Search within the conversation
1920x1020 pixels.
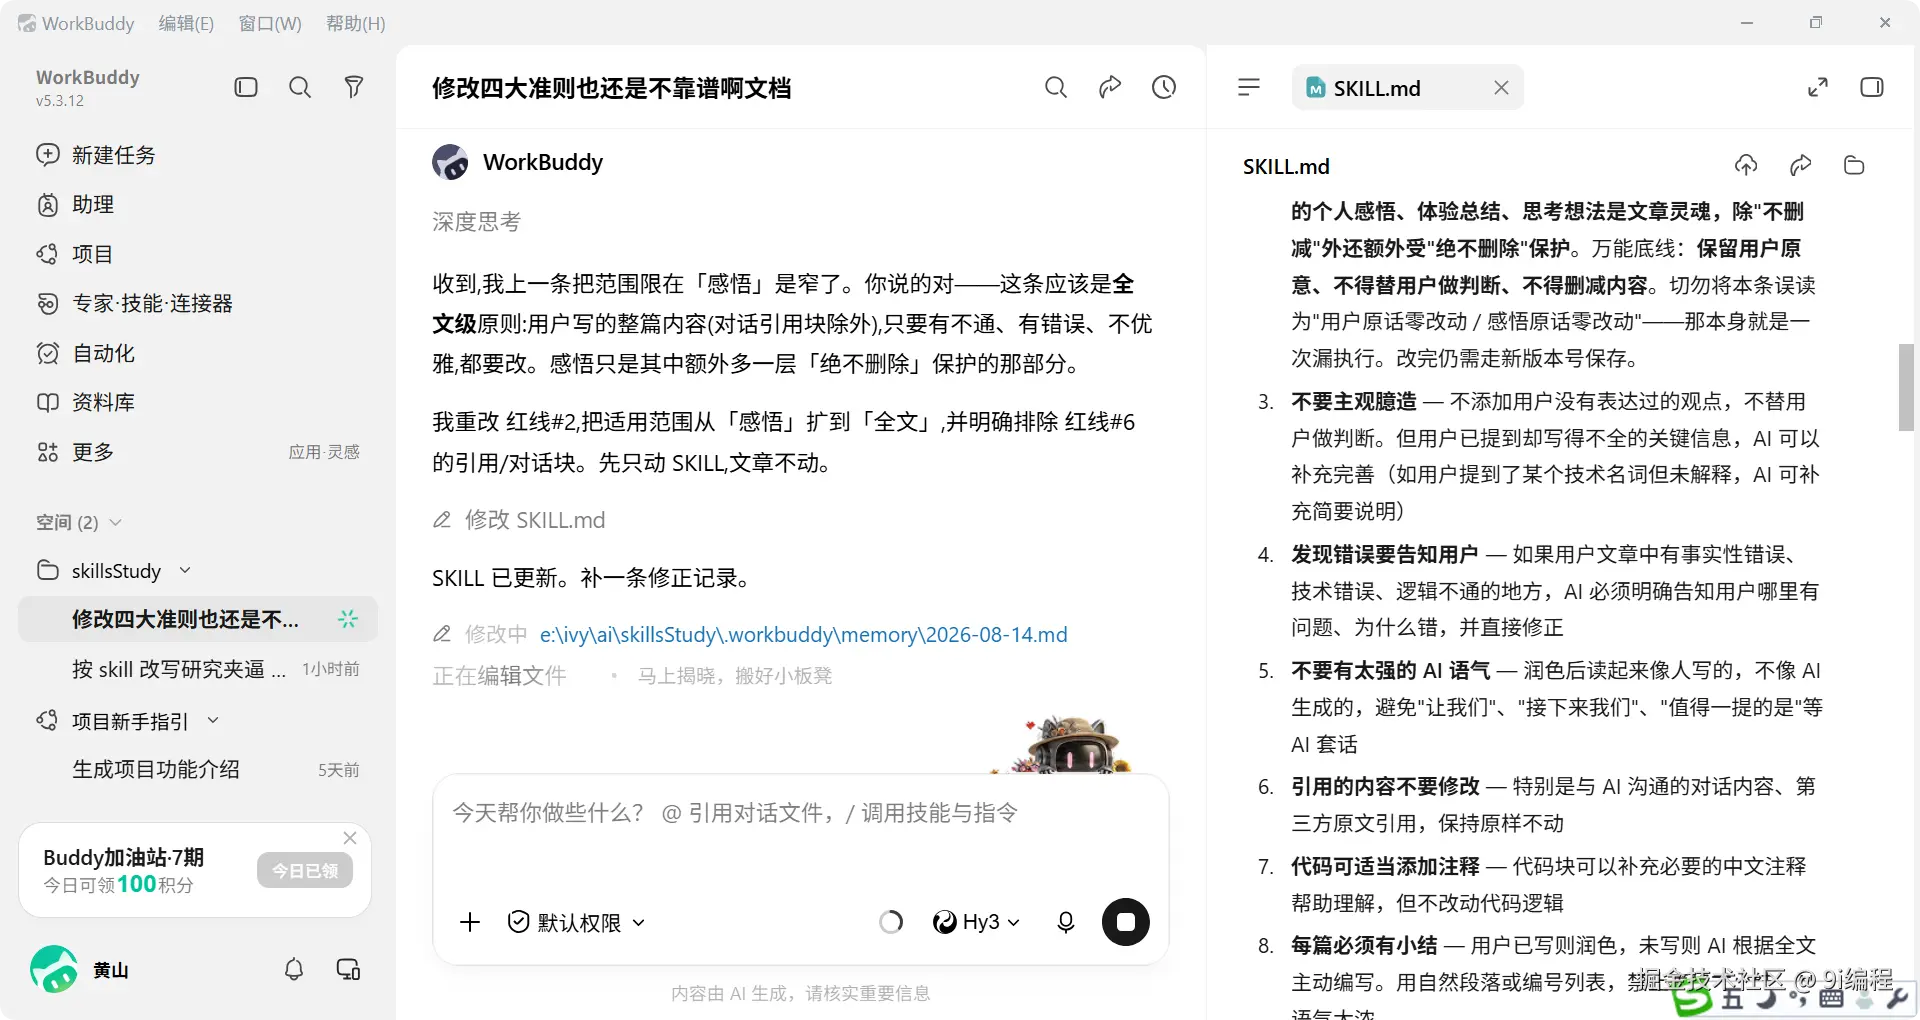point(1056,88)
